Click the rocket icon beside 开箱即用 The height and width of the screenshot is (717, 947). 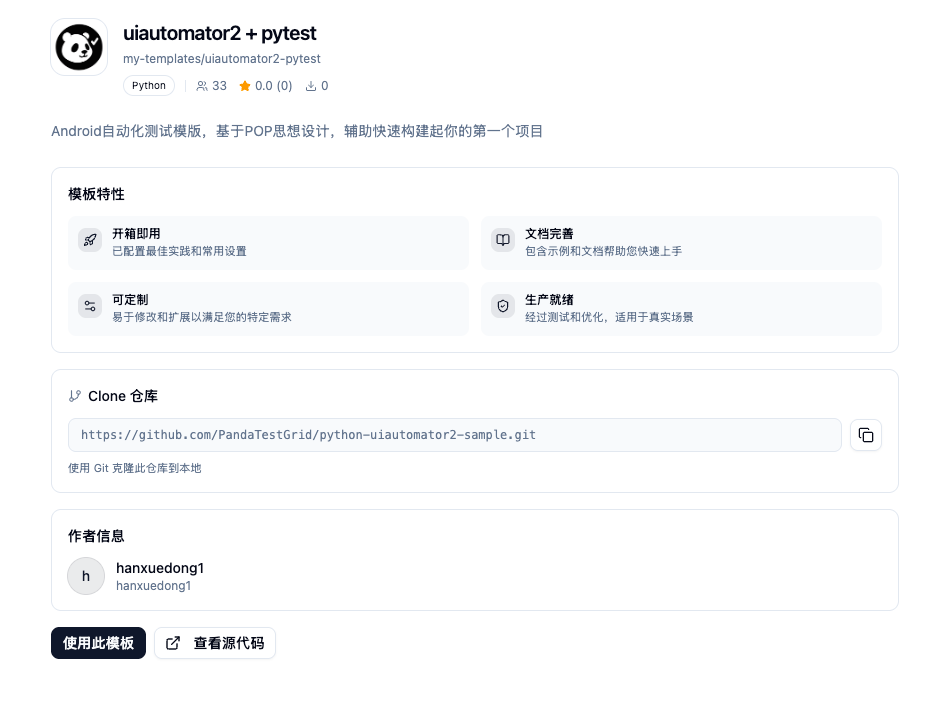(90, 240)
